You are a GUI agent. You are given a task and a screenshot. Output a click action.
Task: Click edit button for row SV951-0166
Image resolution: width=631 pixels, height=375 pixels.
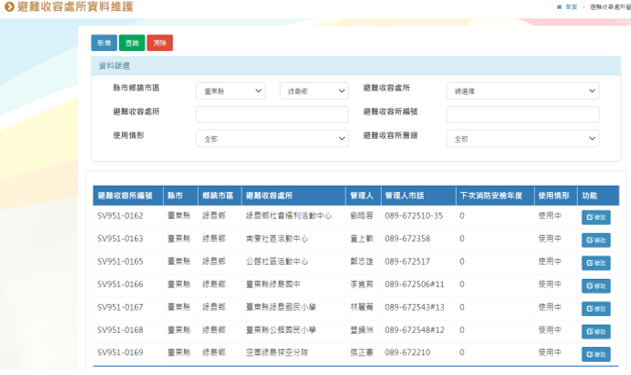pyautogui.click(x=596, y=286)
